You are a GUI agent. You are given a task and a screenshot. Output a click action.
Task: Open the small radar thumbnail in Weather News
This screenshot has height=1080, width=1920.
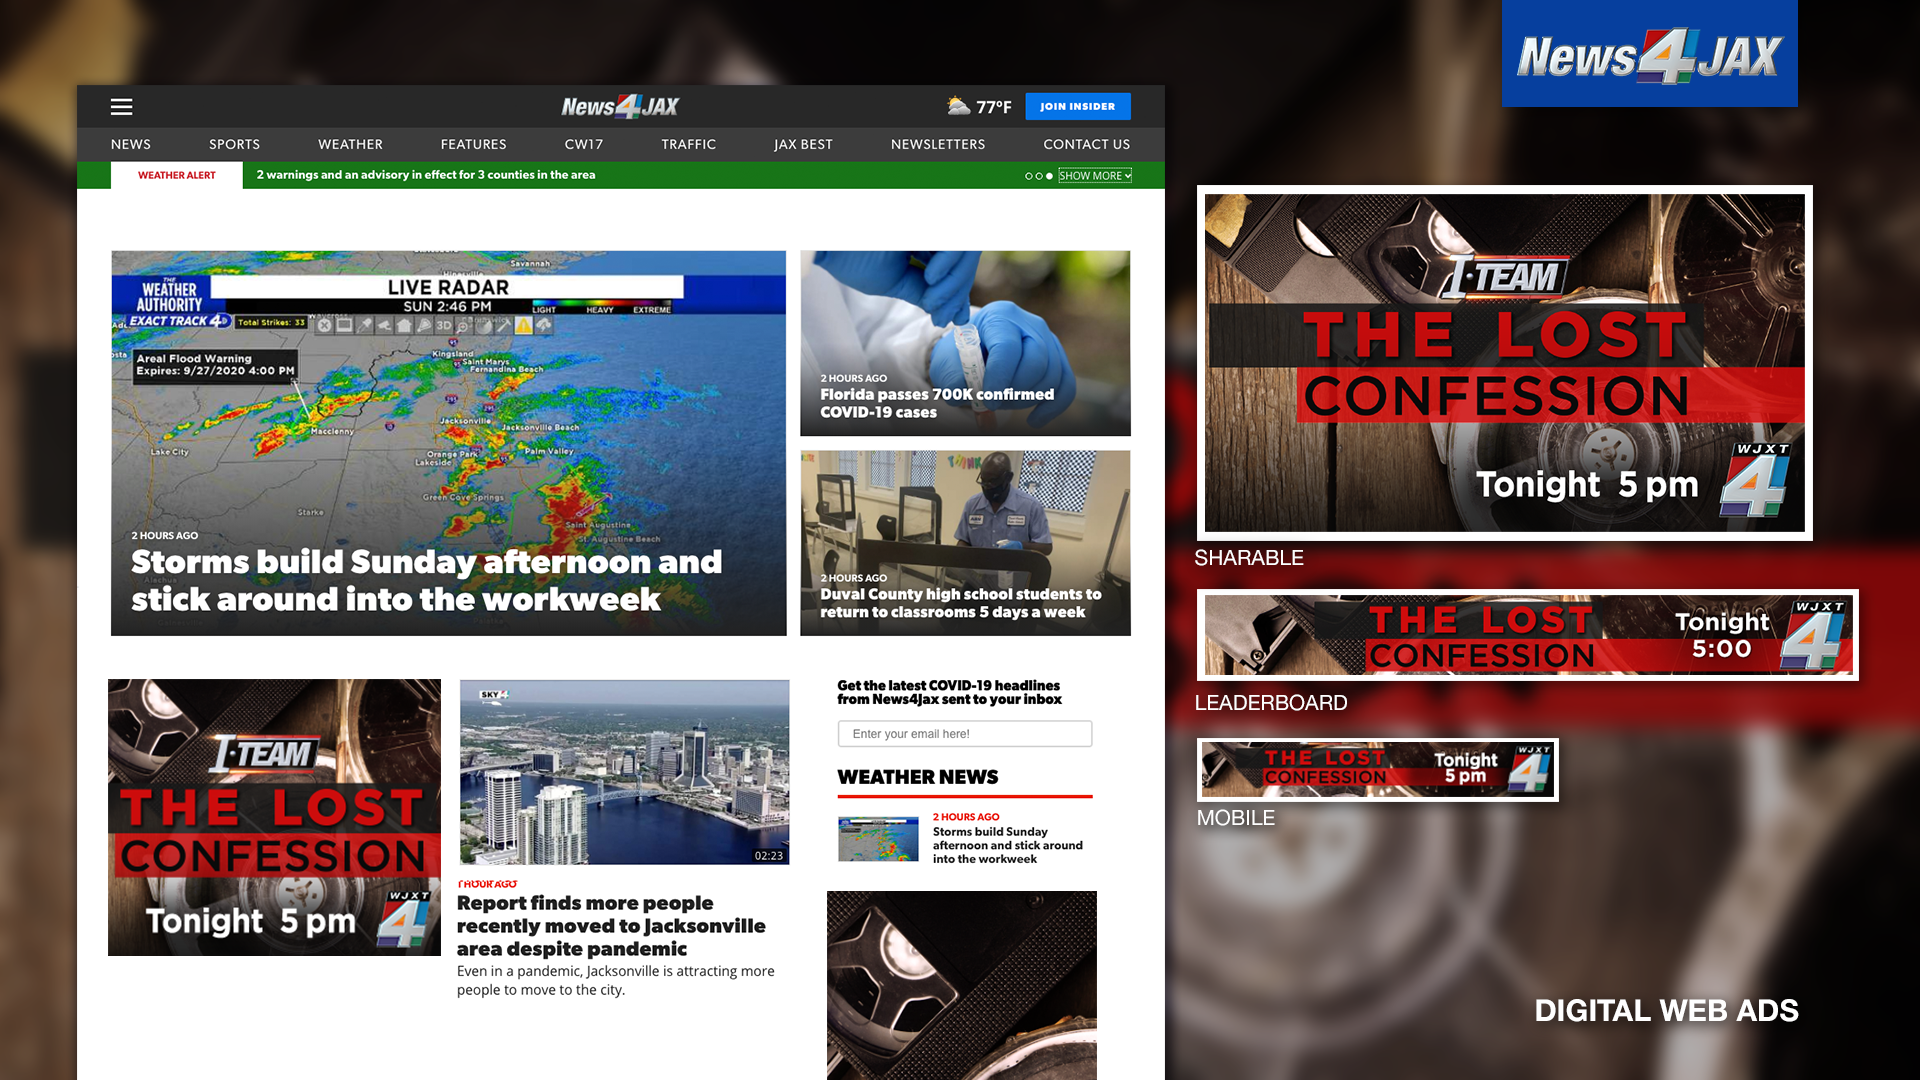coord(878,838)
